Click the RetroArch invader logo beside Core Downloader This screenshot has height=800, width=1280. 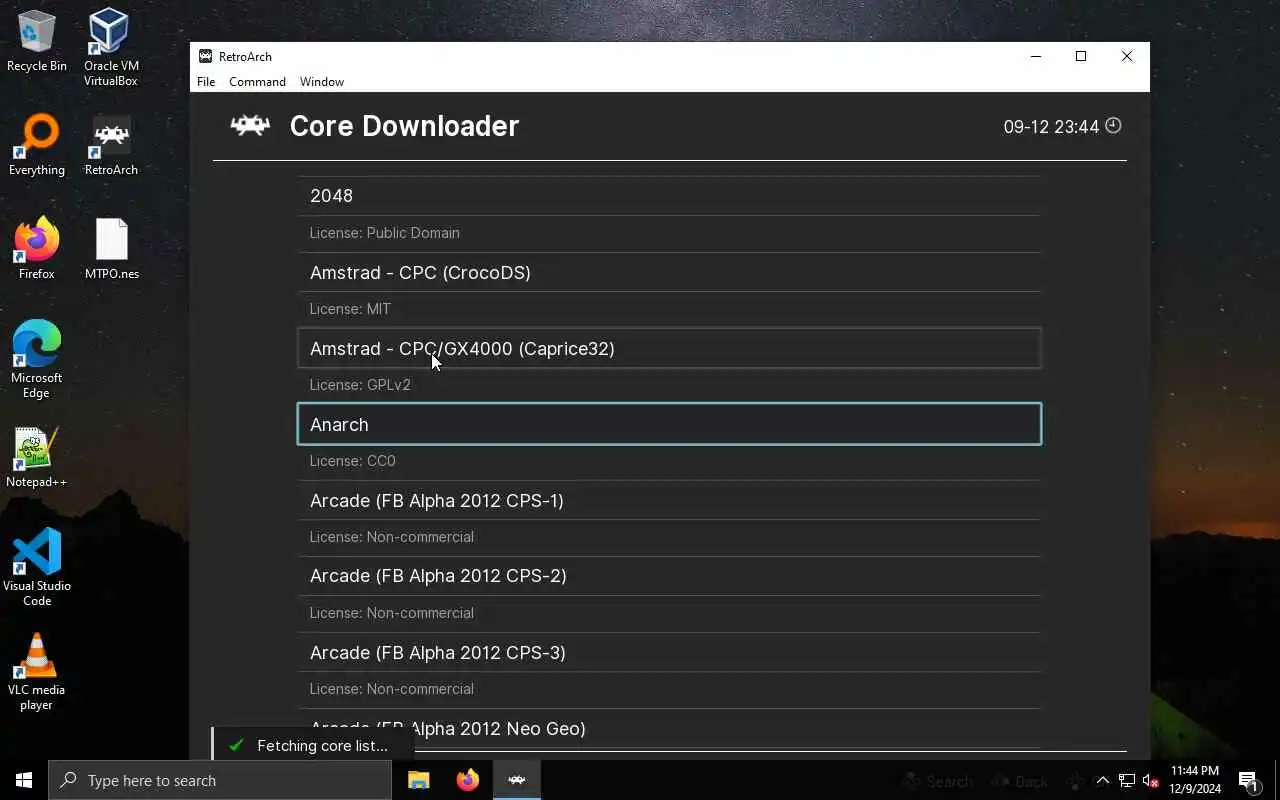tap(250, 125)
